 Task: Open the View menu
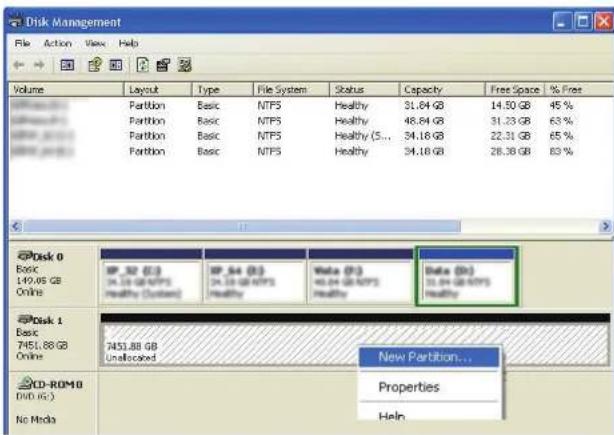tap(95, 43)
